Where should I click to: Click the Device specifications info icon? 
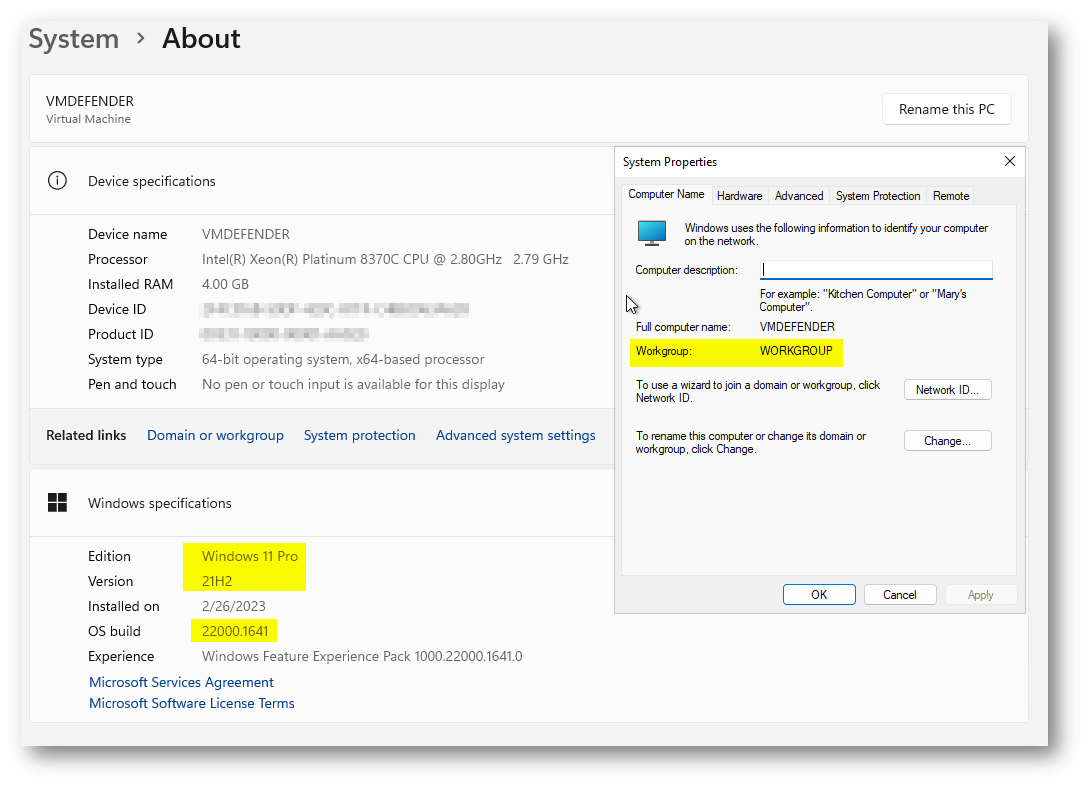(57, 181)
